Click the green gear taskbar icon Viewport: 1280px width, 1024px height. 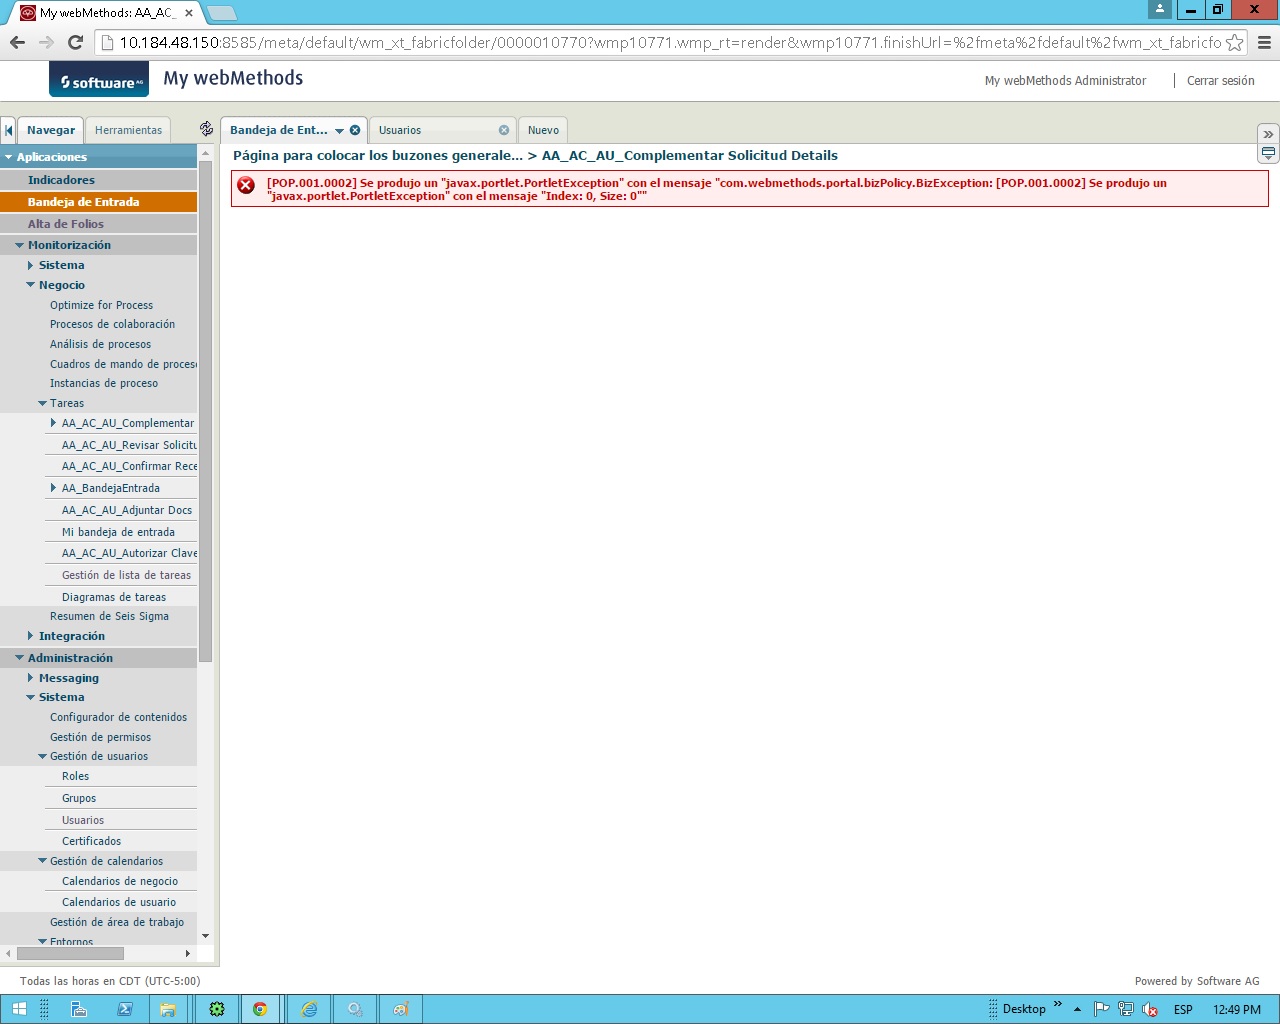coord(216,1009)
